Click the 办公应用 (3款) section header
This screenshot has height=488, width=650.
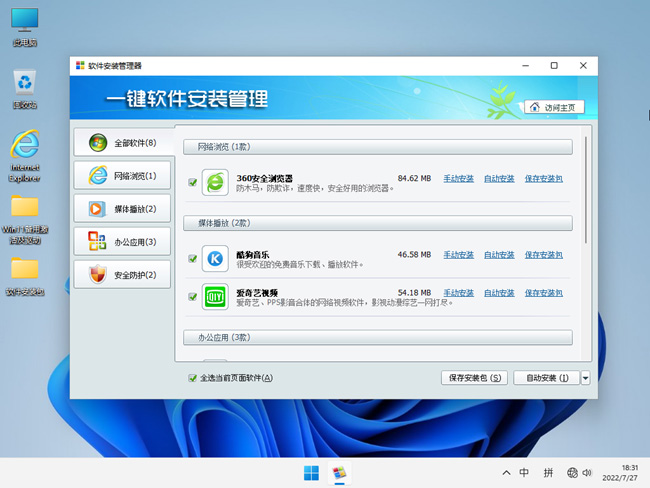point(378,337)
